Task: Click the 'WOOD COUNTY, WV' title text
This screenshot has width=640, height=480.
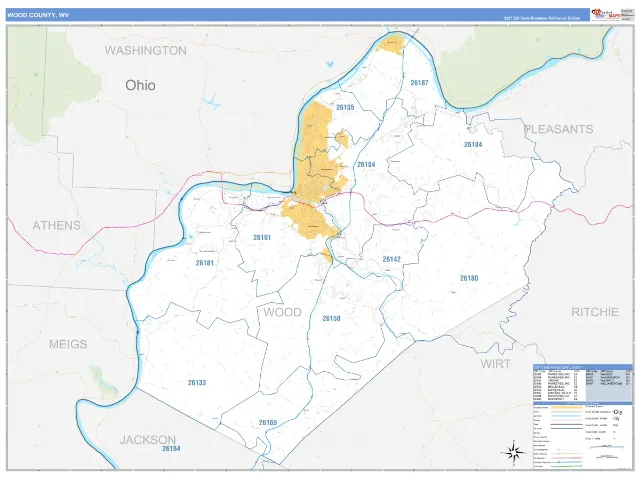Action: 38,15
